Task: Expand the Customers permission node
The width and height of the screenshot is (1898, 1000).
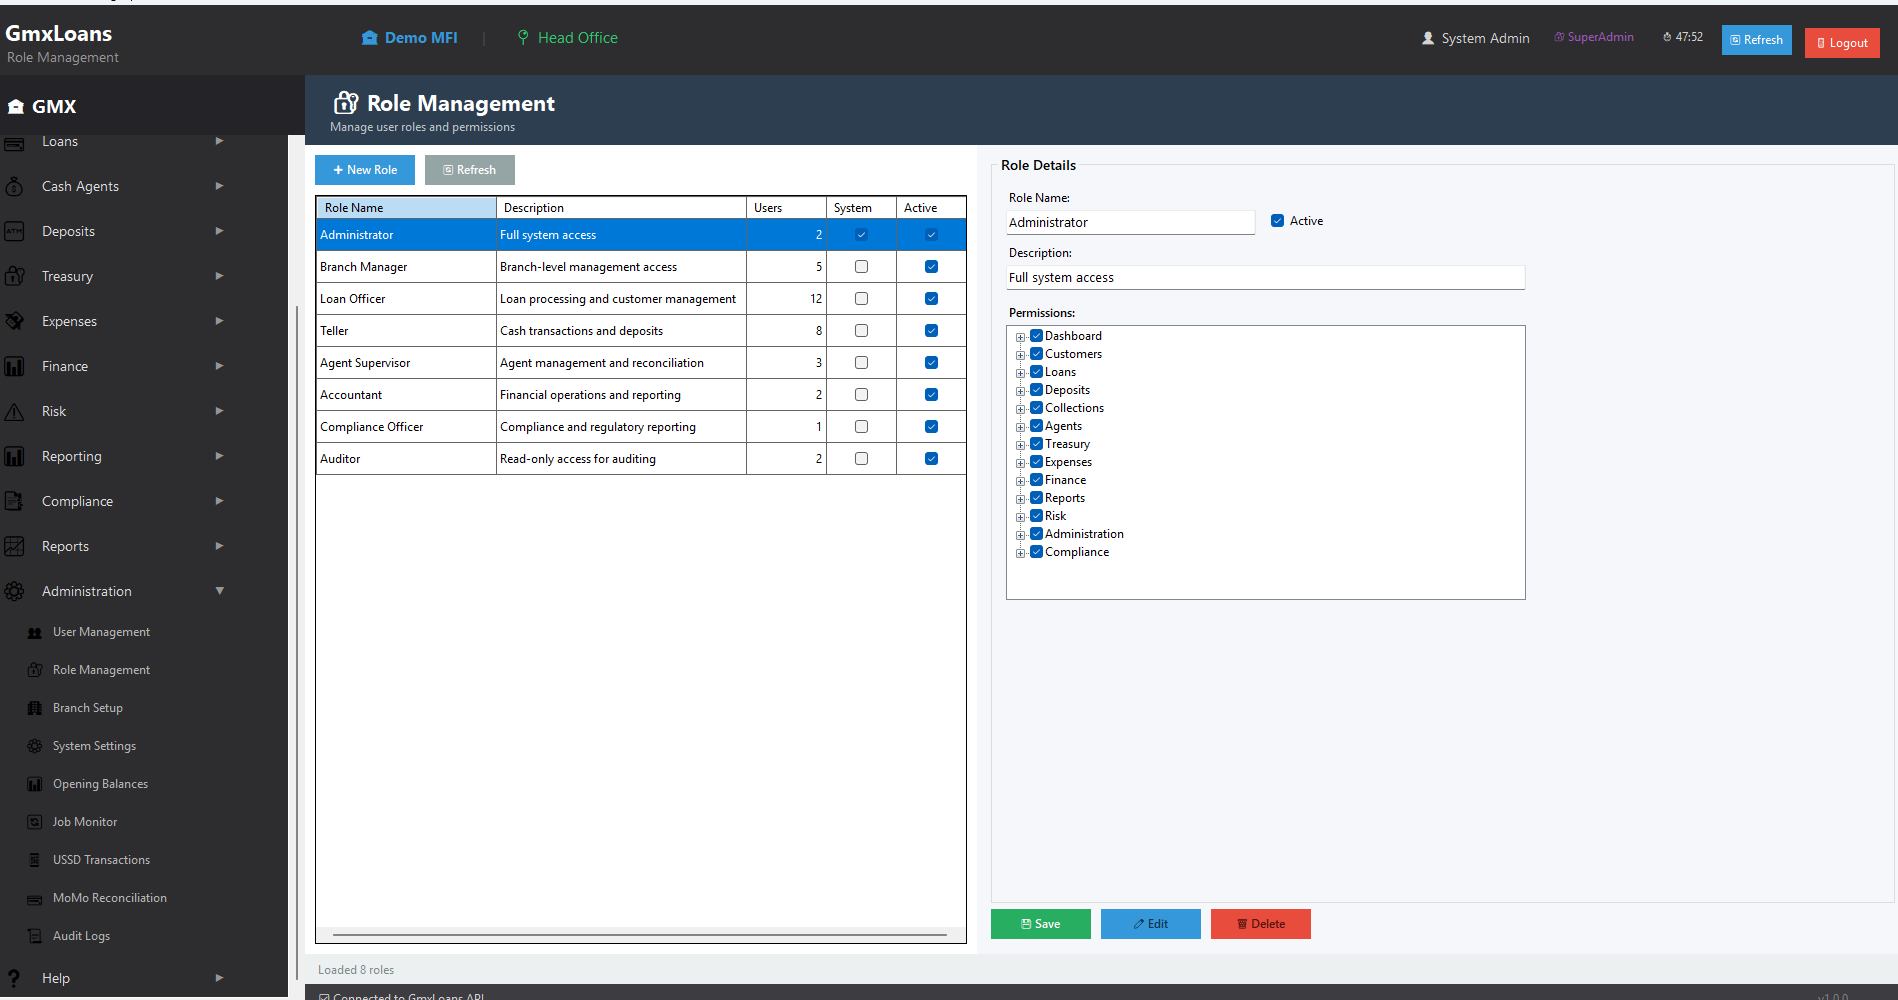Action: pyautogui.click(x=1020, y=355)
